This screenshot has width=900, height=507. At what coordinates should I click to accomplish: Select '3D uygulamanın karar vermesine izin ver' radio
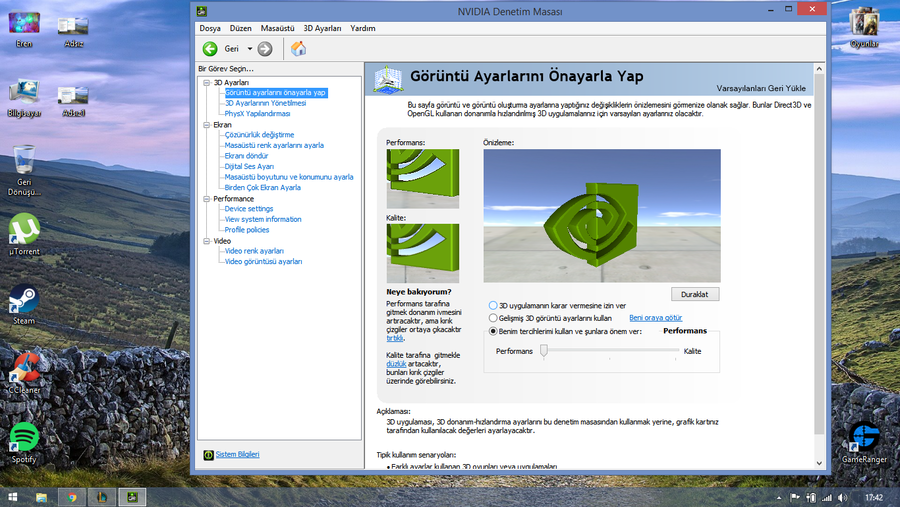(493, 305)
